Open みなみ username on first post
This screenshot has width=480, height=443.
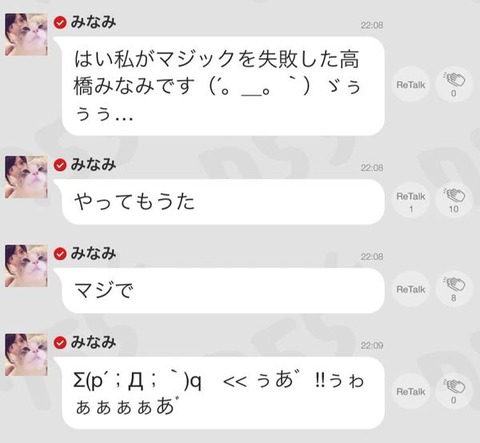pyautogui.click(x=93, y=23)
